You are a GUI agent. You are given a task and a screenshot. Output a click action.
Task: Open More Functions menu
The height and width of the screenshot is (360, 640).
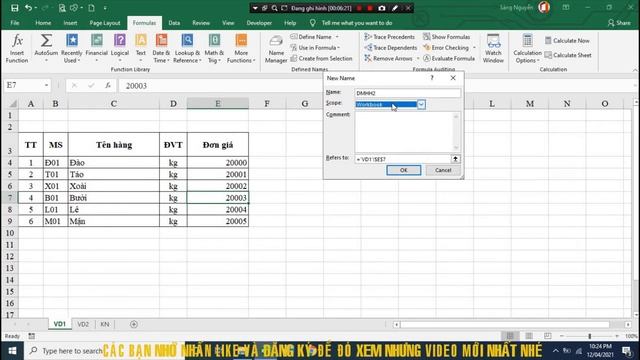(241, 49)
